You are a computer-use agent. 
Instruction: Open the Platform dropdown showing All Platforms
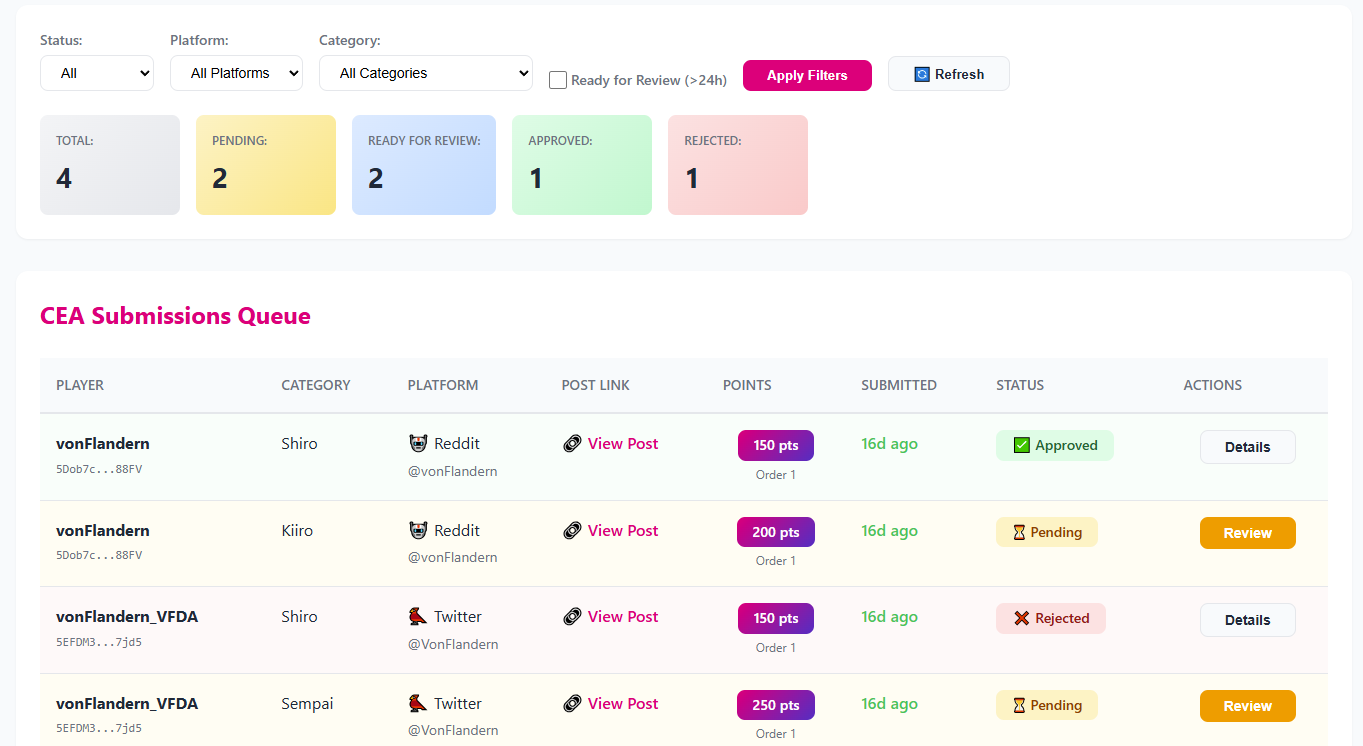pyautogui.click(x=236, y=73)
